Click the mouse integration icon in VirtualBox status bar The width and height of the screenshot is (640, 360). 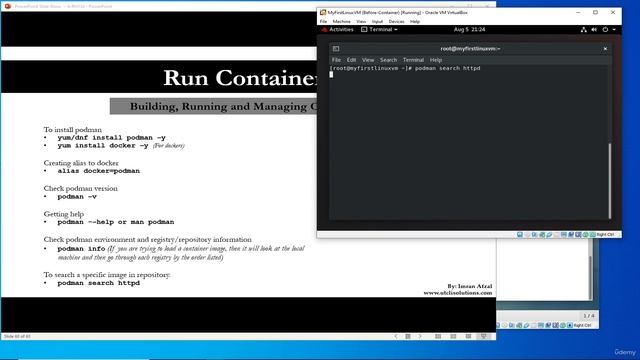(x=585, y=235)
